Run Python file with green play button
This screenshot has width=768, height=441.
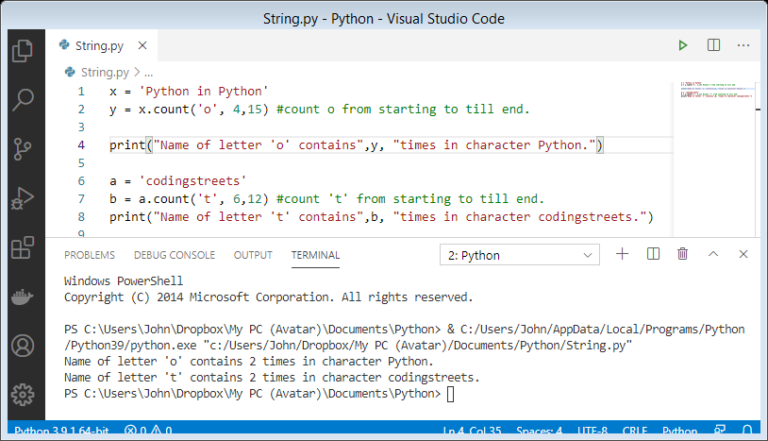pos(682,45)
